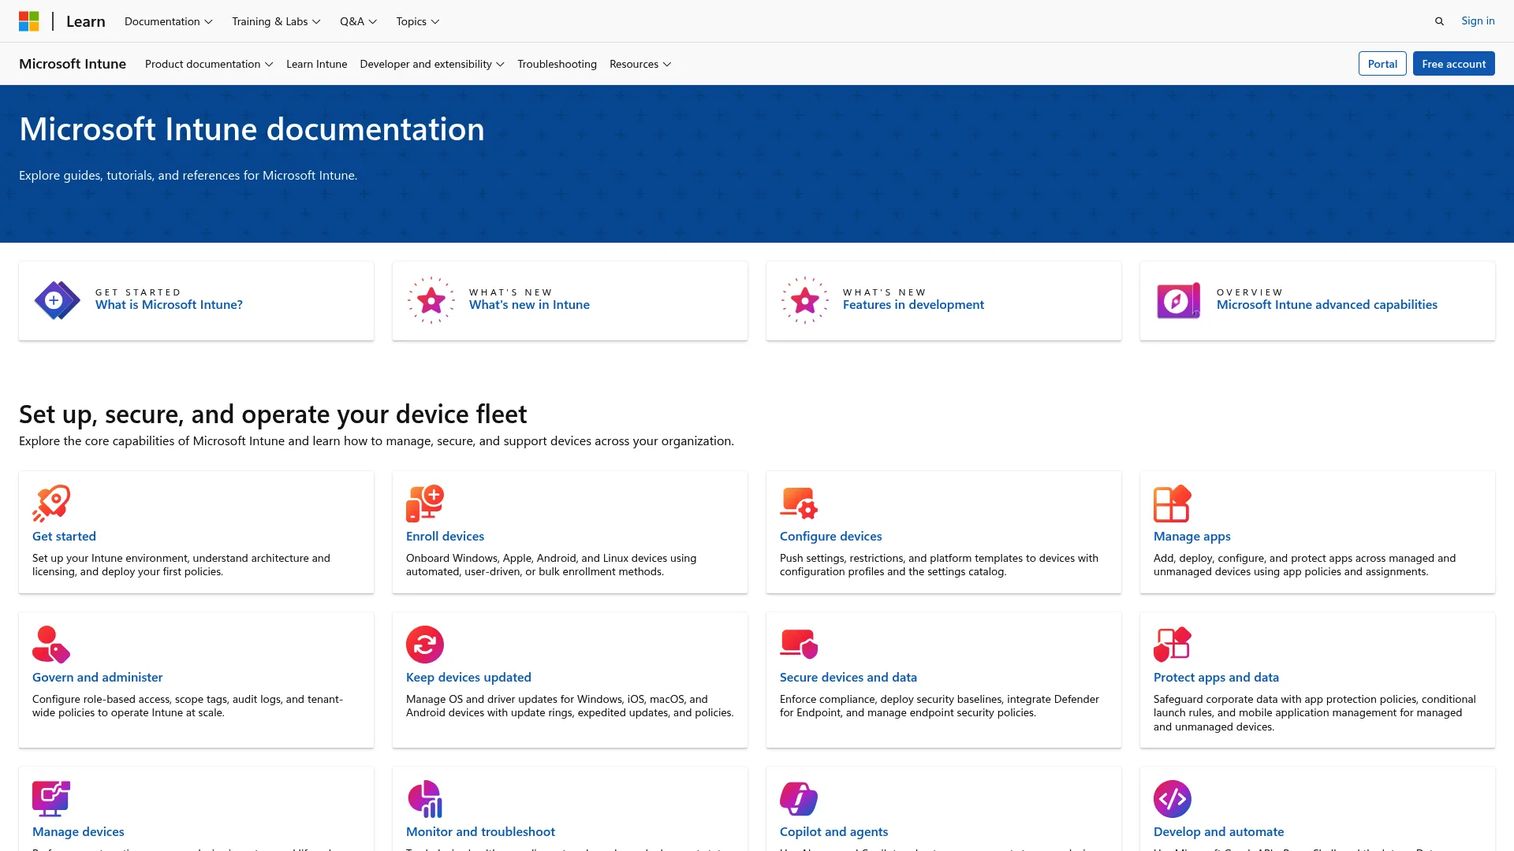Open the Configure devices link
Image resolution: width=1514 pixels, height=851 pixels.
point(831,536)
